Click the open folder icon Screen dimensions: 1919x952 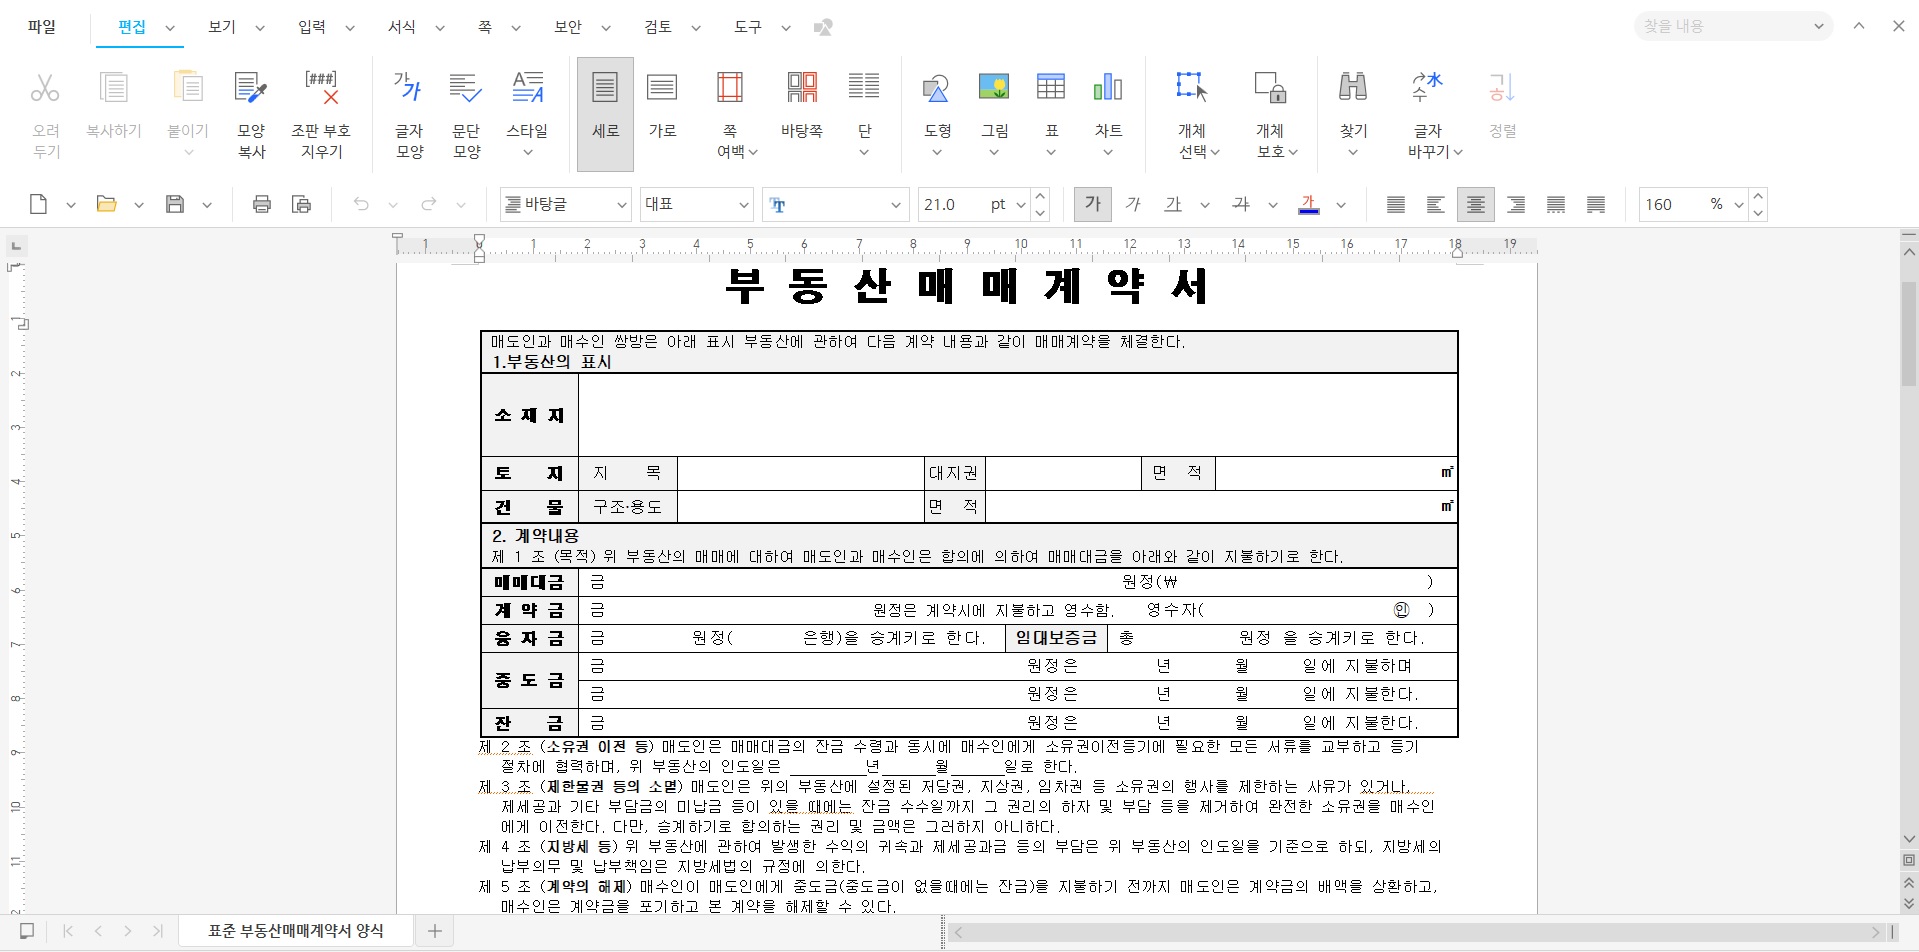[106, 204]
